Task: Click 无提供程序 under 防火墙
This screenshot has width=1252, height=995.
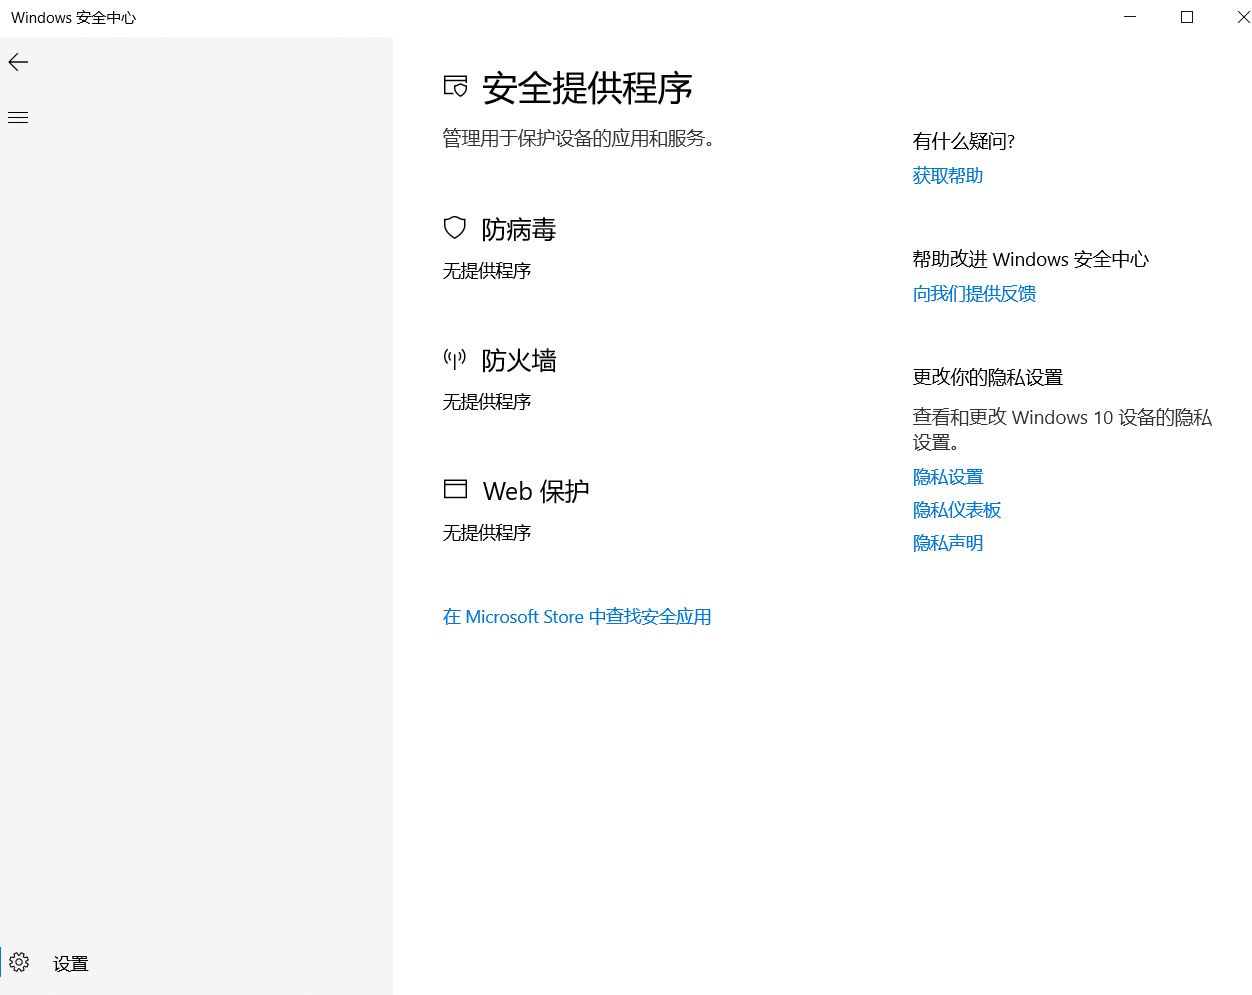Action: (x=487, y=402)
